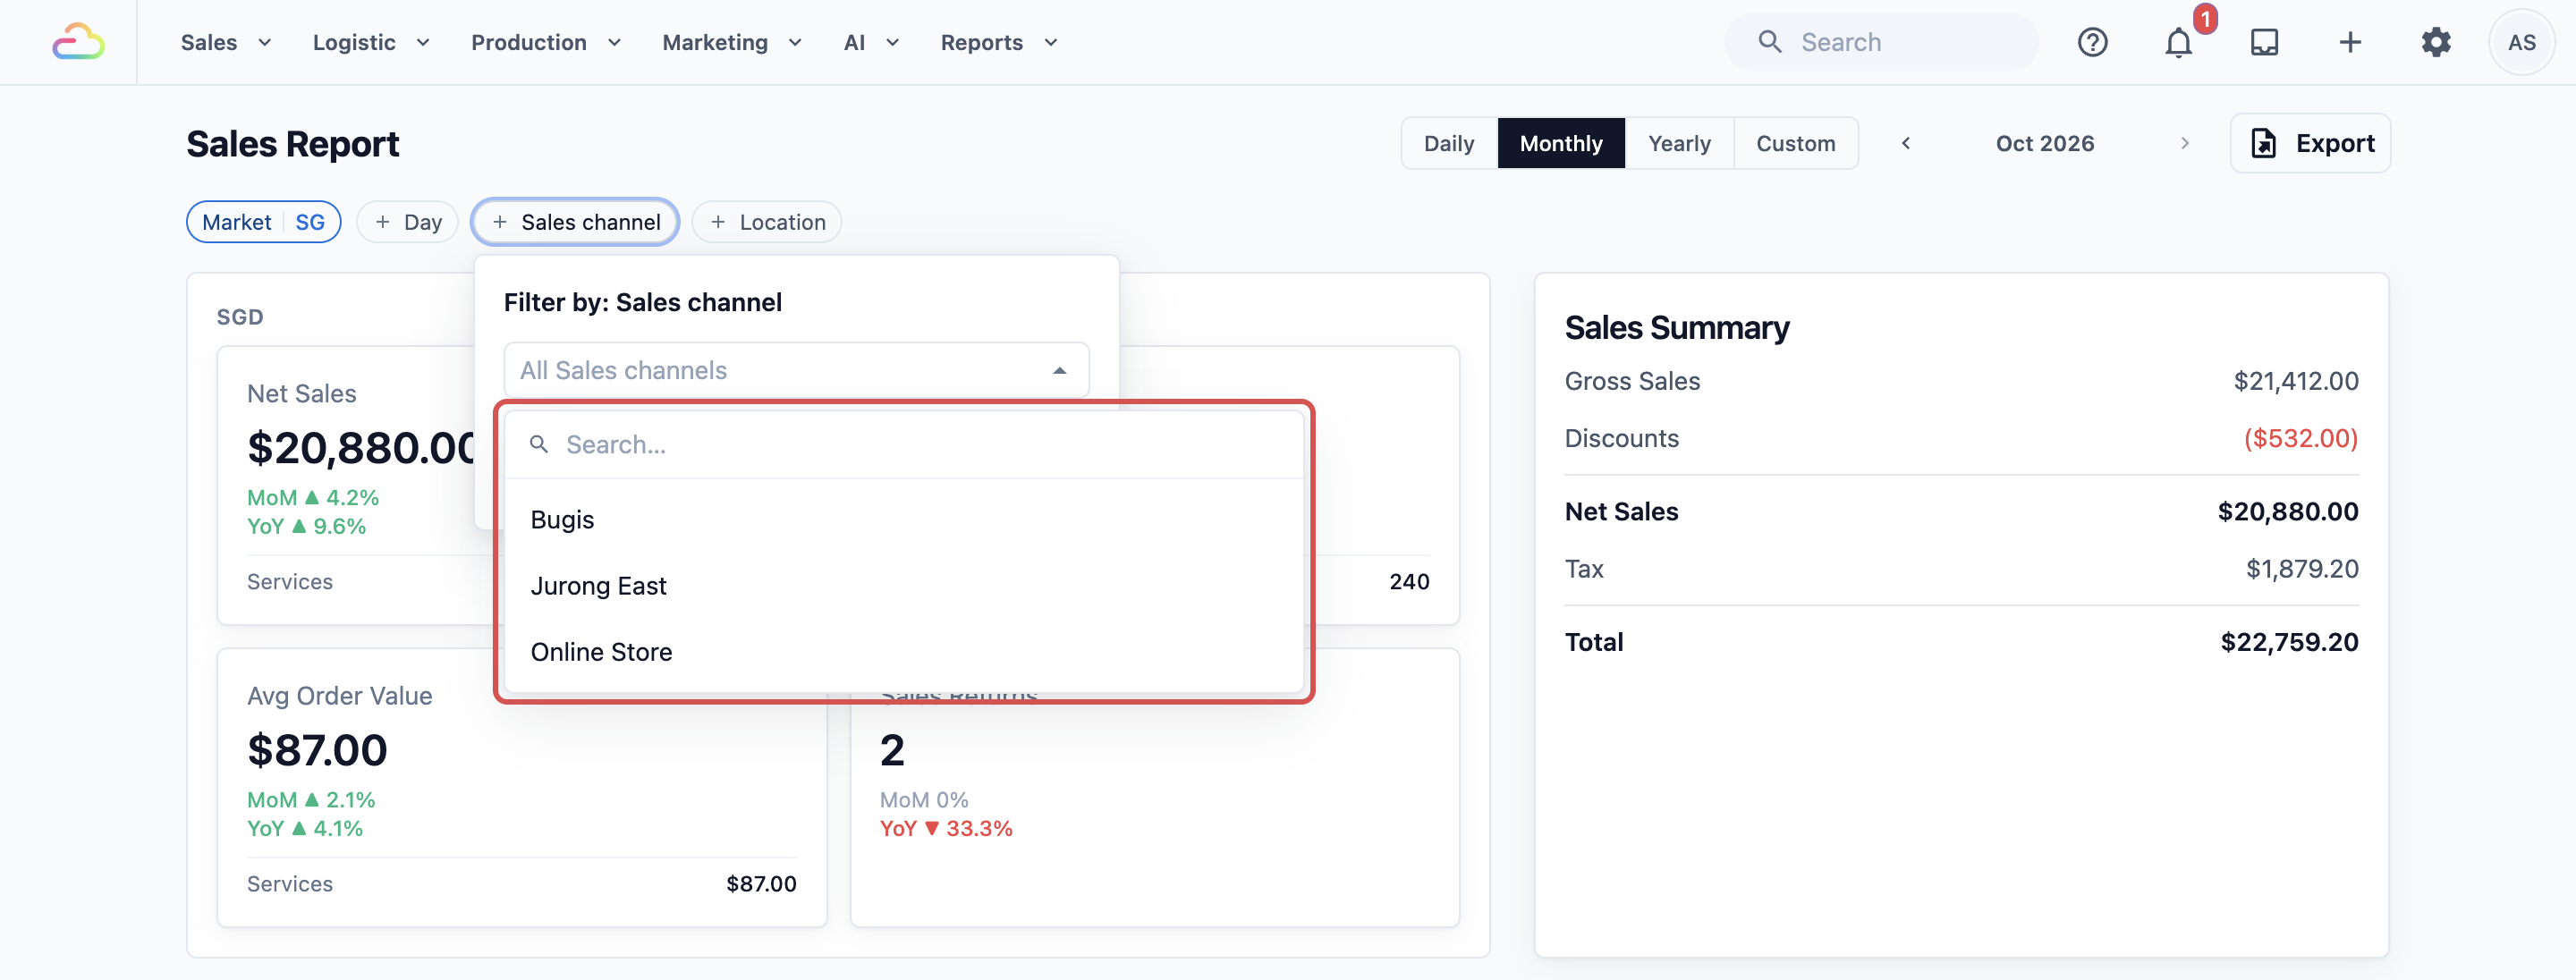This screenshot has height=980, width=2576.
Task: Click the Oct 2026 date label
Action: 2044,143
